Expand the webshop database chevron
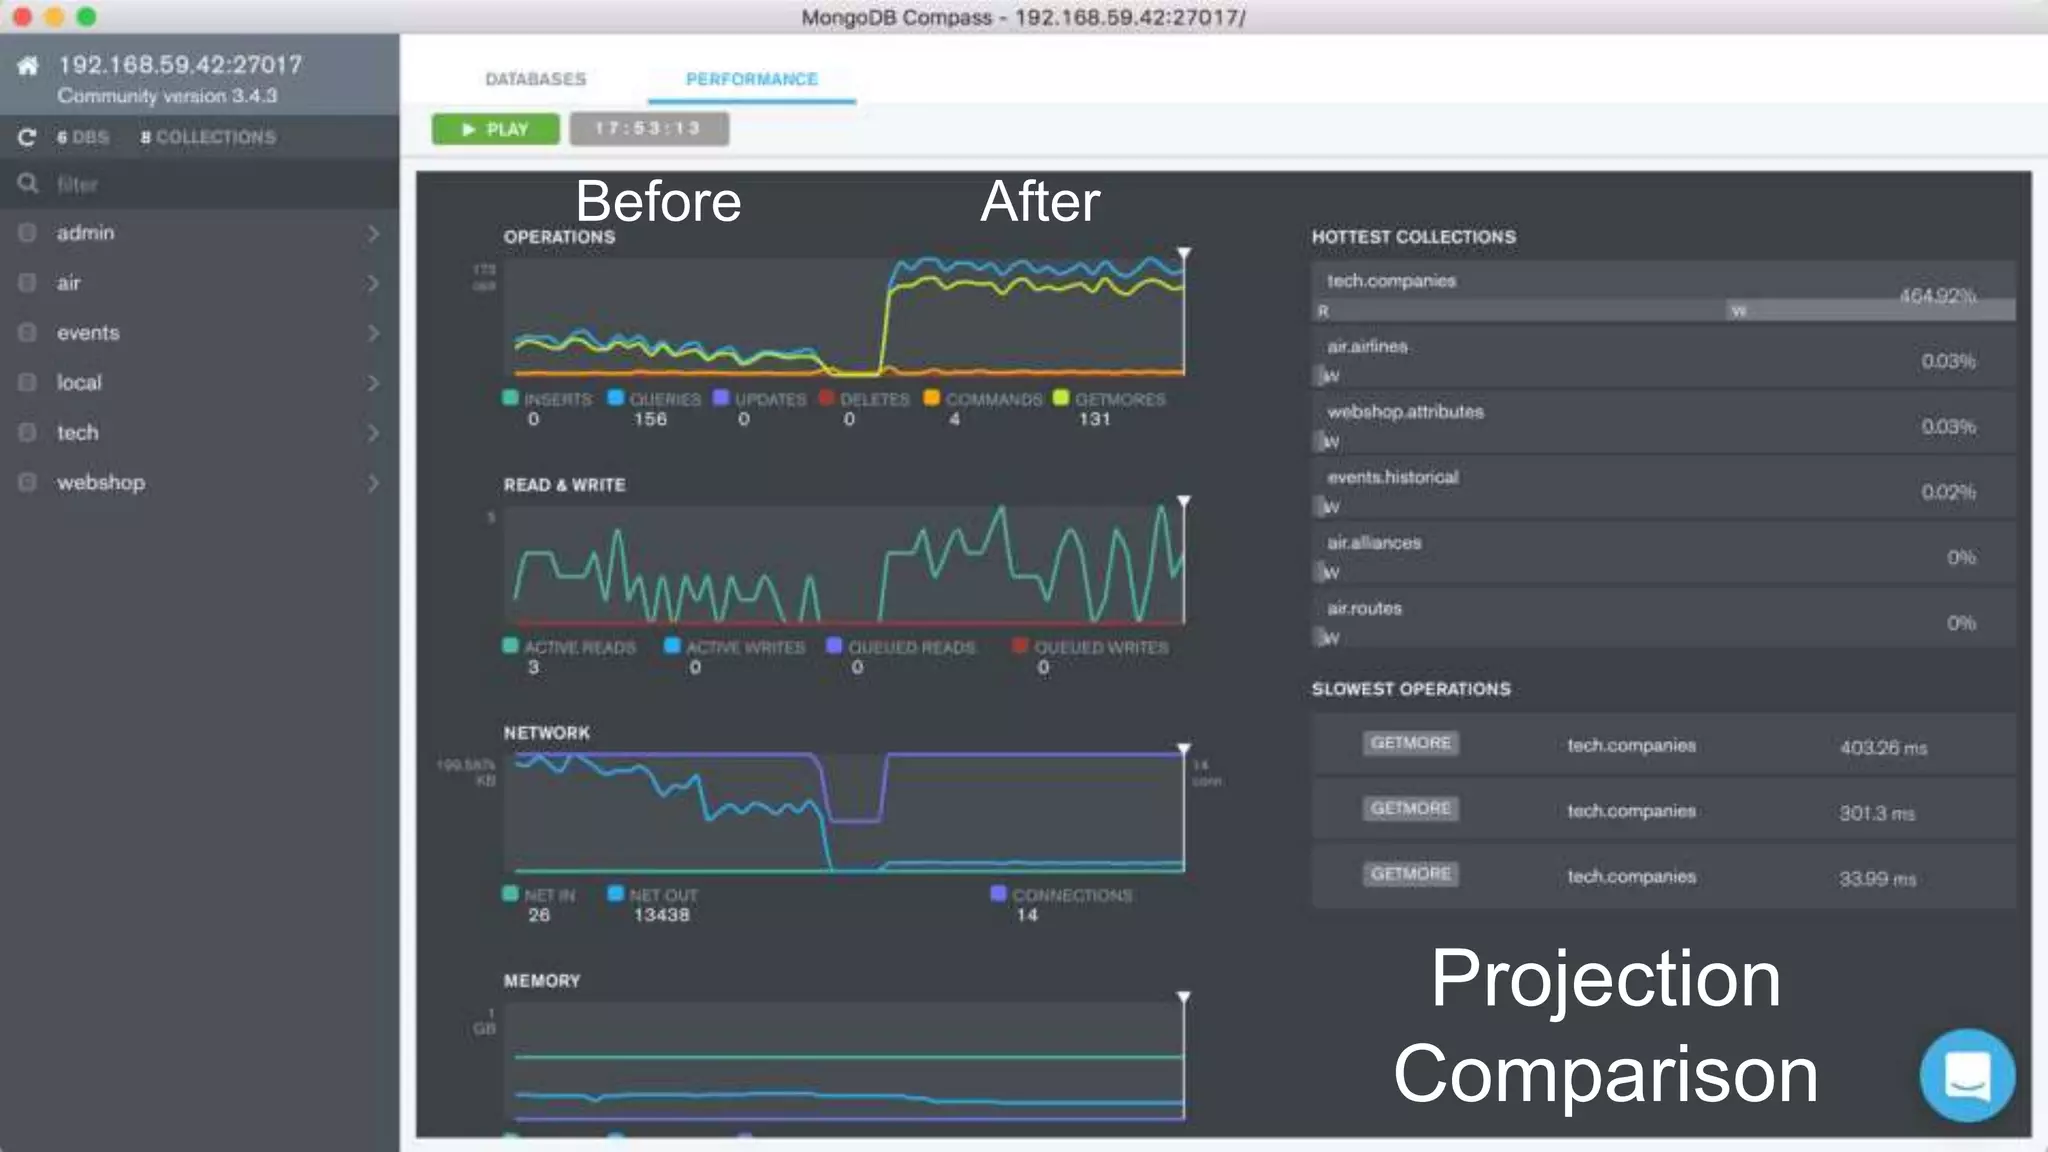 pos(373,483)
